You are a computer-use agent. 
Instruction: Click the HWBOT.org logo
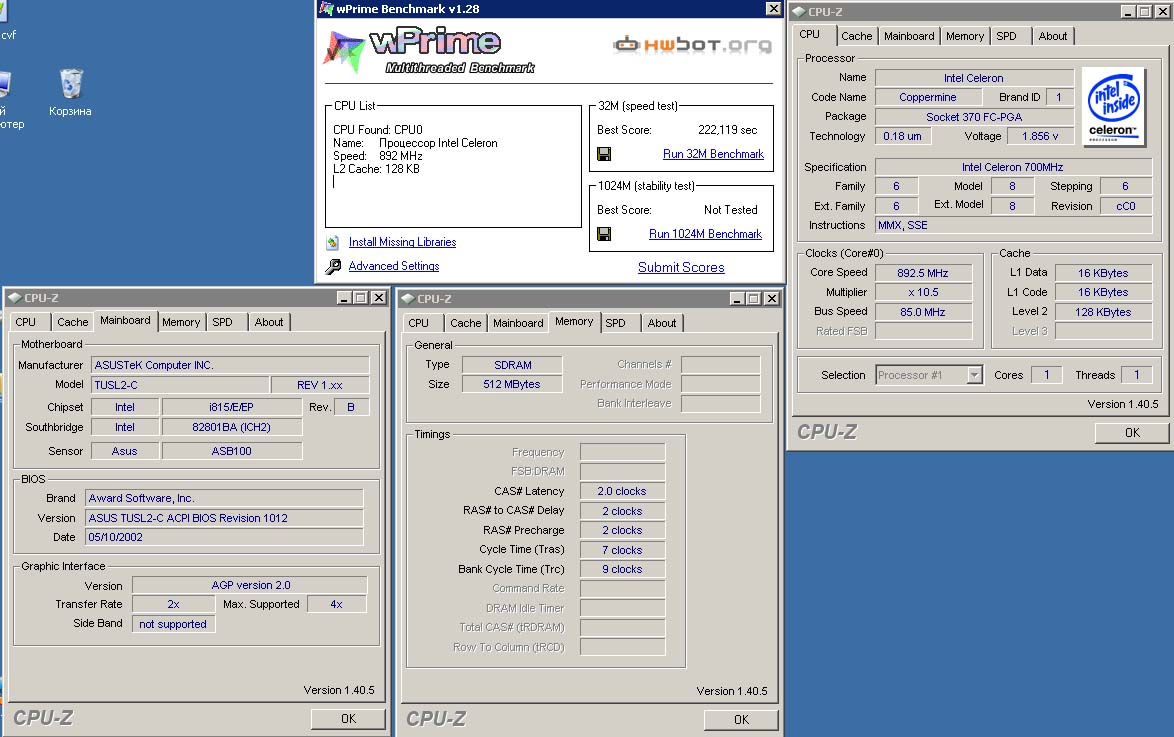coord(692,45)
